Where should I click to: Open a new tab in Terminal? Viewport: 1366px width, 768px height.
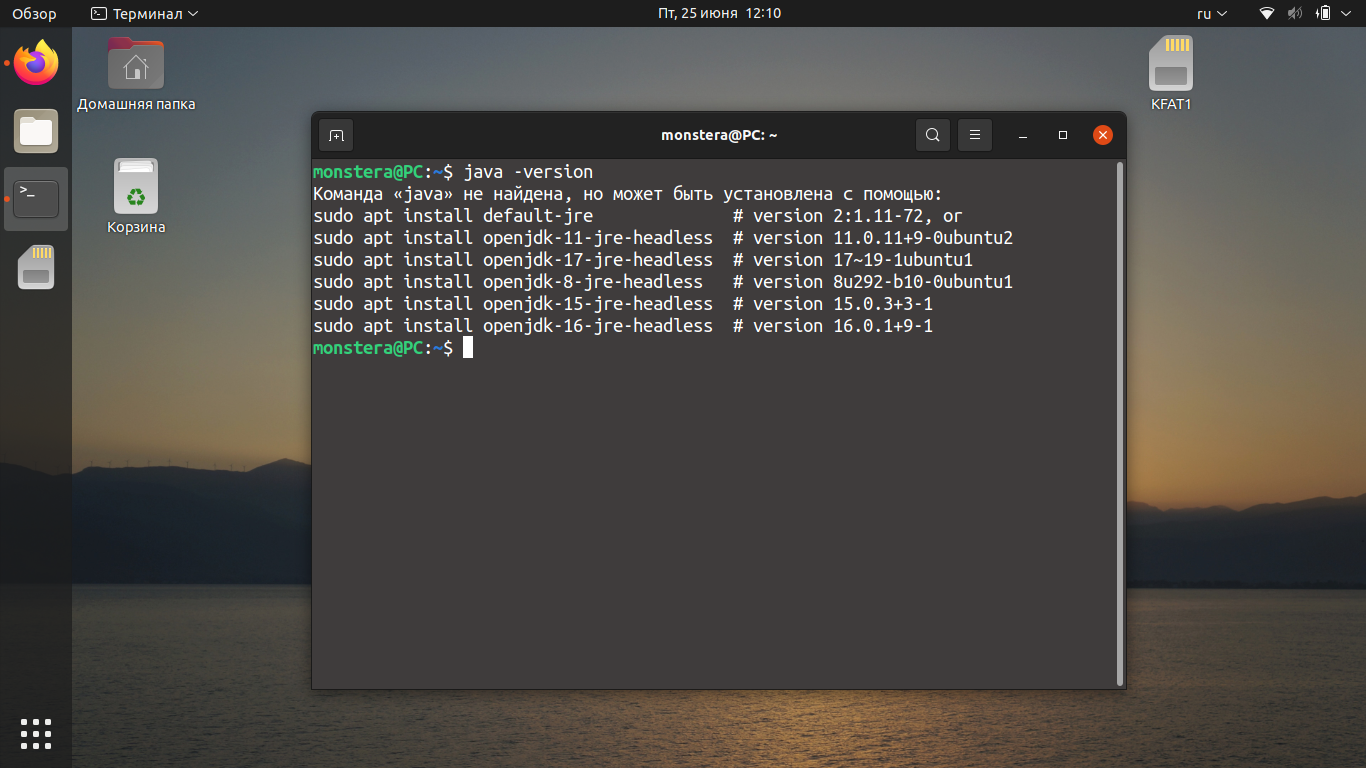[x=336, y=135]
